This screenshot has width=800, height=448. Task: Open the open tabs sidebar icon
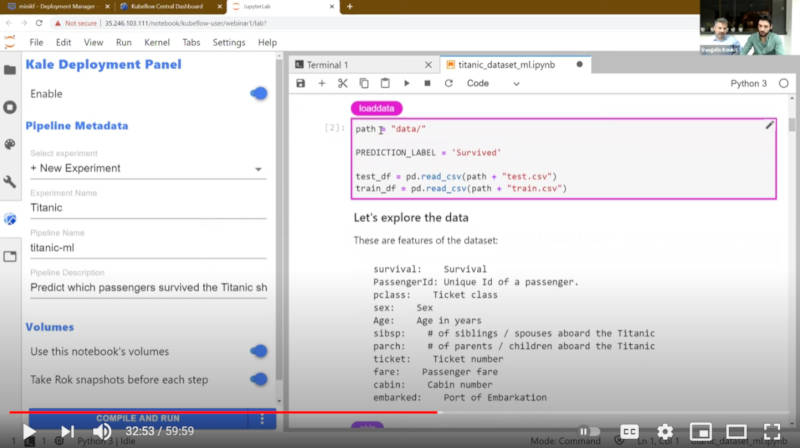pyautogui.click(x=10, y=256)
